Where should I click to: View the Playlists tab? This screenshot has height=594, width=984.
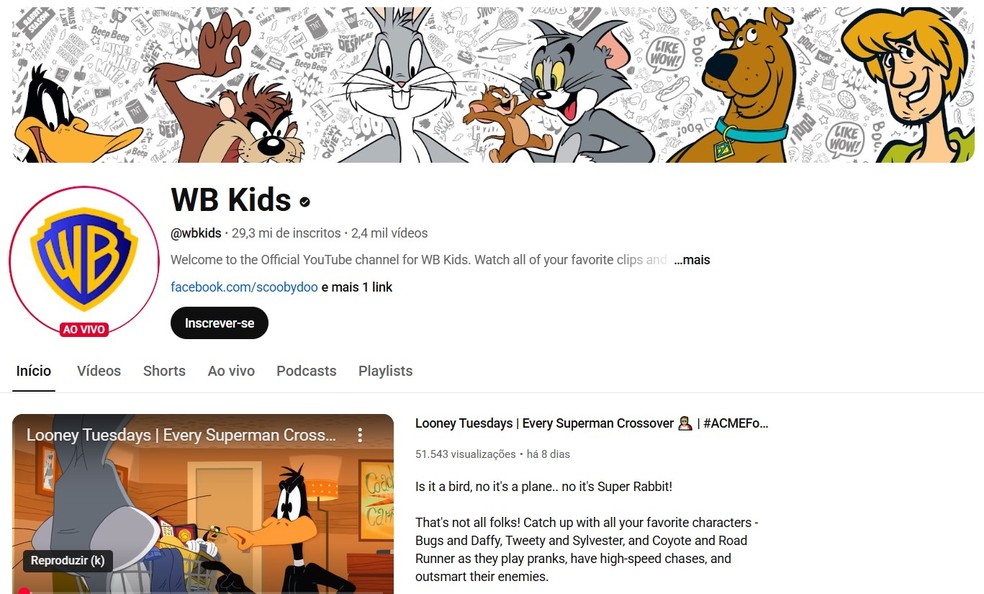point(385,371)
